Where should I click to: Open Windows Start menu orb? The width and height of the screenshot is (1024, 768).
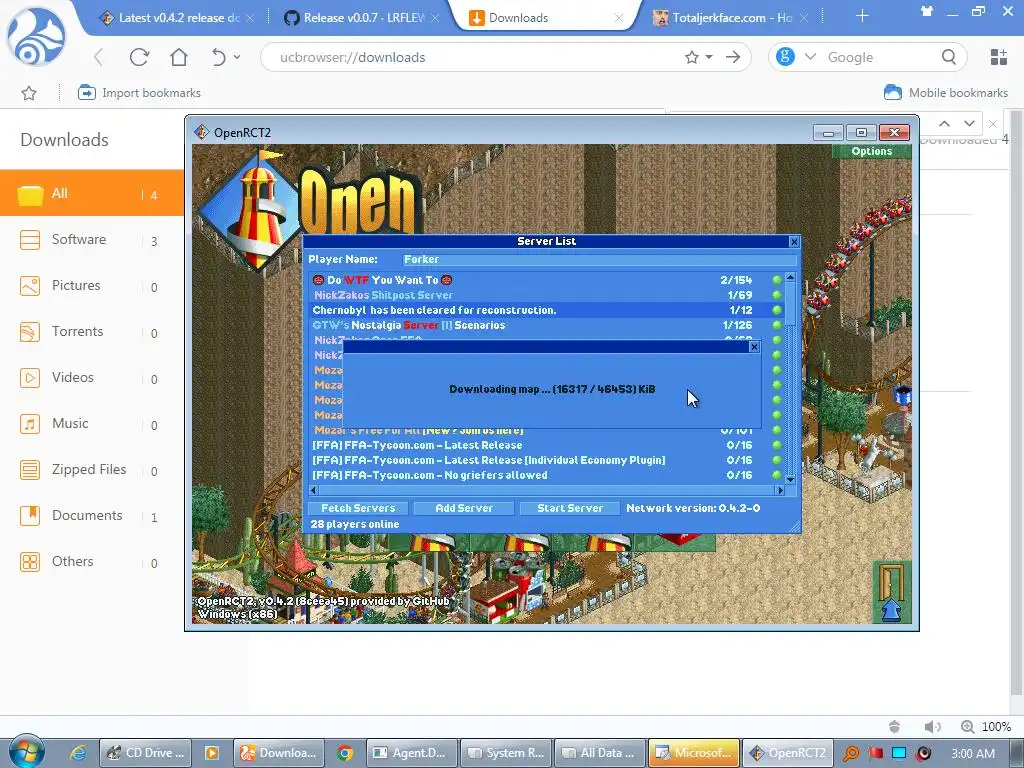pos(26,751)
